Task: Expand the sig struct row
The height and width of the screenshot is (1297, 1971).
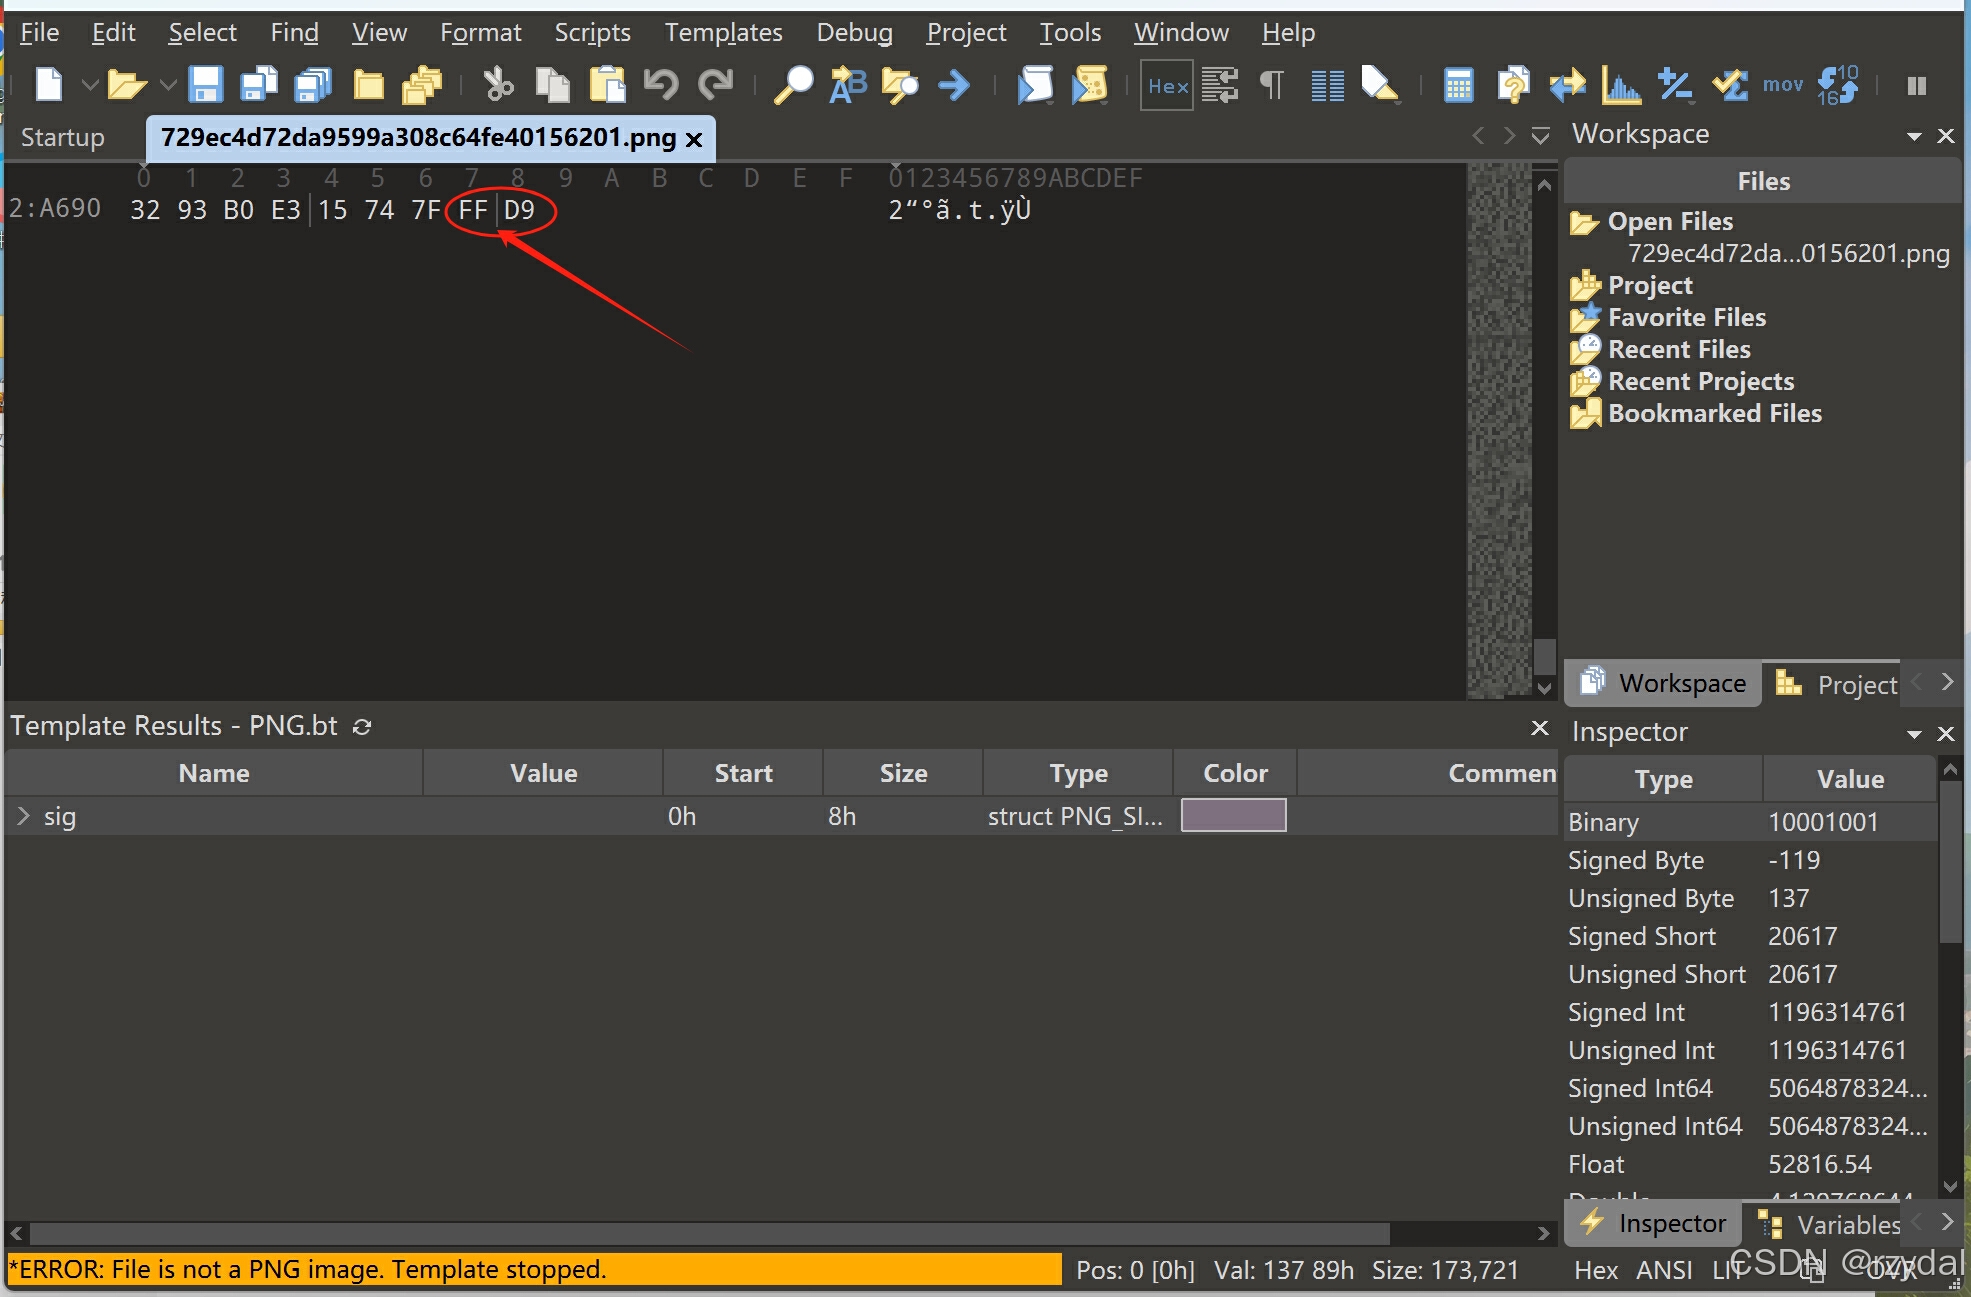Action: [x=24, y=816]
